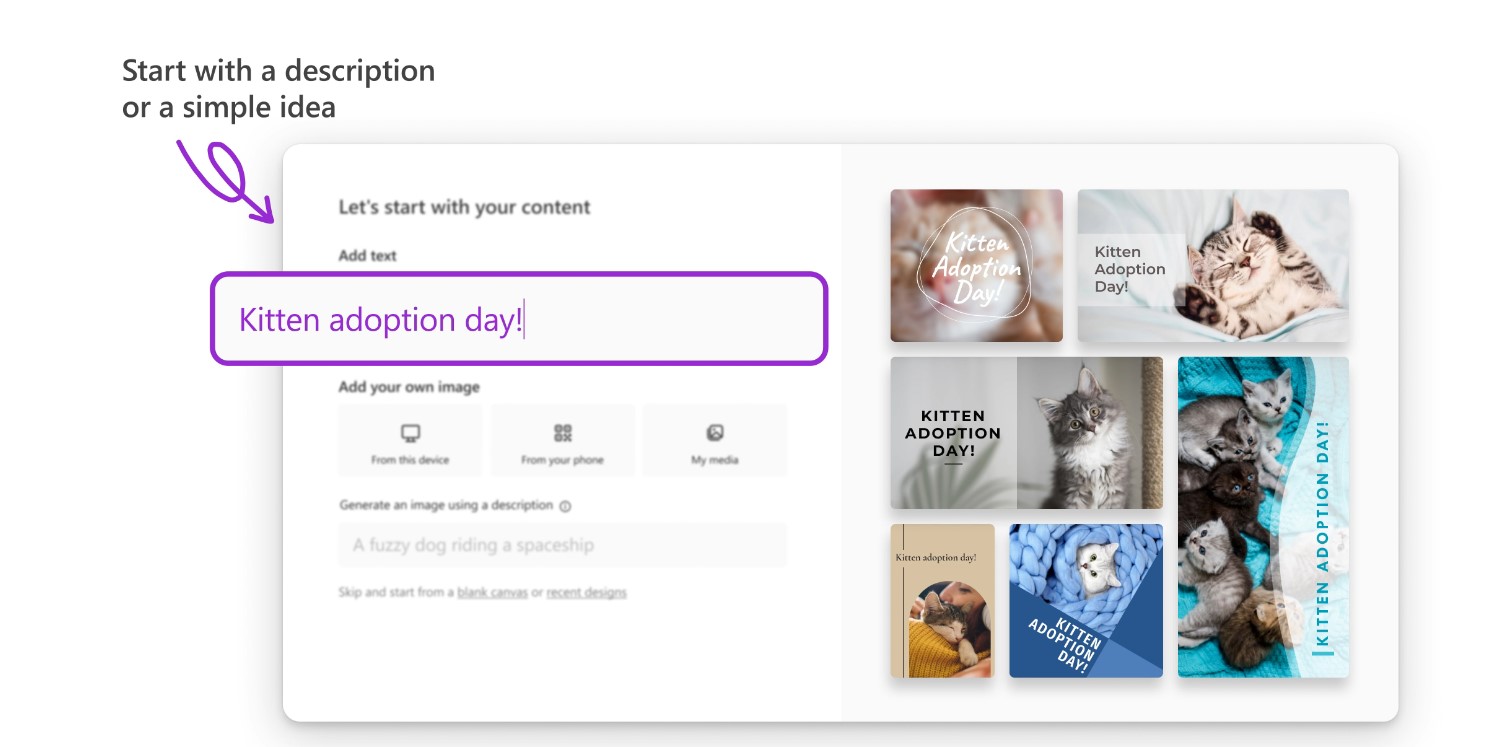Click the A fuzzy dog riding a spaceship field
1510x747 pixels.
pos(562,545)
